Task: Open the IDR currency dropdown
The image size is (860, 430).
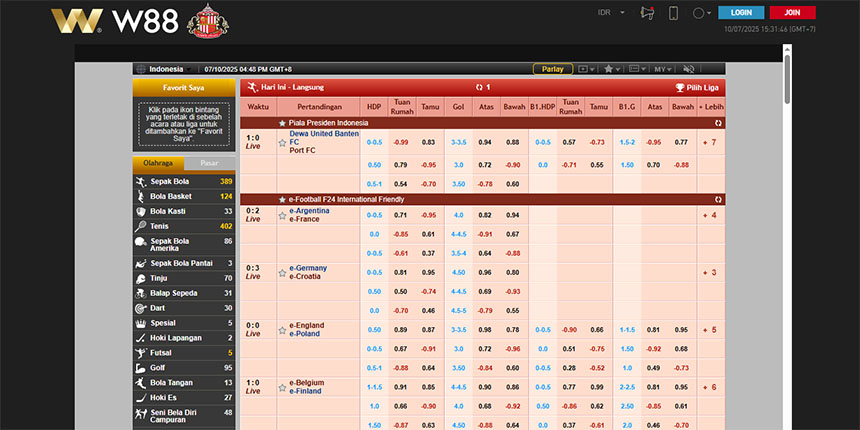Action: 611,13
